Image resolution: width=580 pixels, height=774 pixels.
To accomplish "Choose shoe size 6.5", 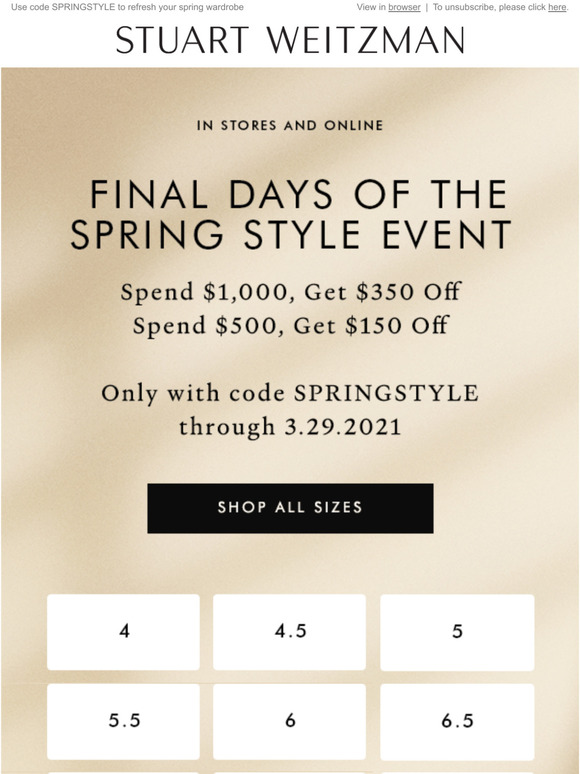I will click(x=457, y=721).
